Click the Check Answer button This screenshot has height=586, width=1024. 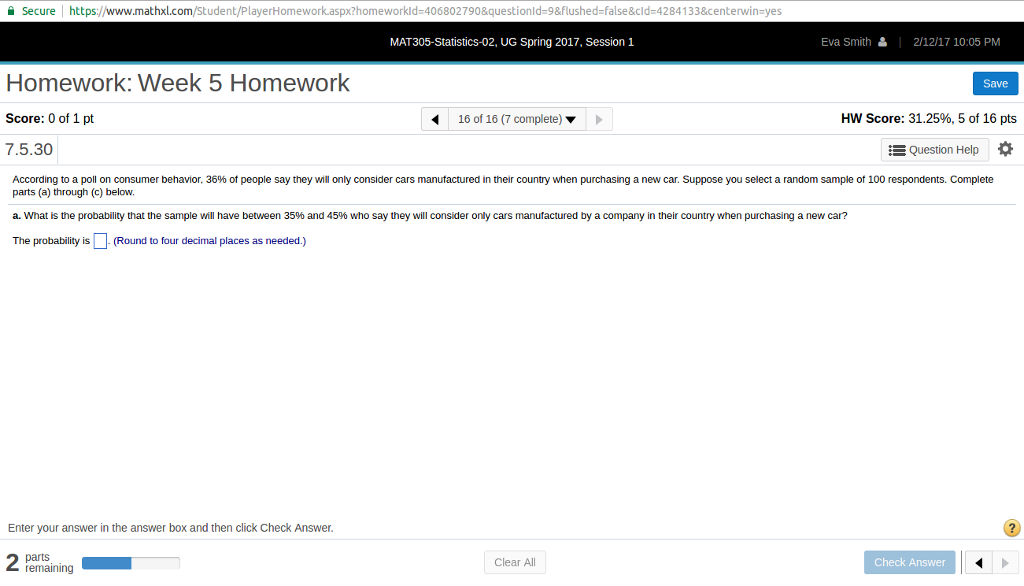(909, 562)
